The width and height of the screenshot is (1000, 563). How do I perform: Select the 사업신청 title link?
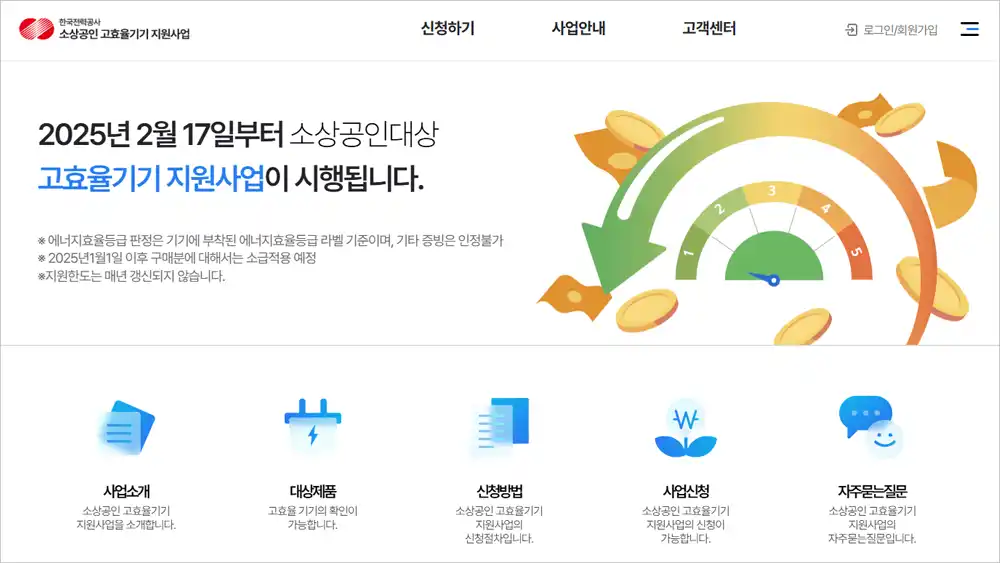pos(686,491)
